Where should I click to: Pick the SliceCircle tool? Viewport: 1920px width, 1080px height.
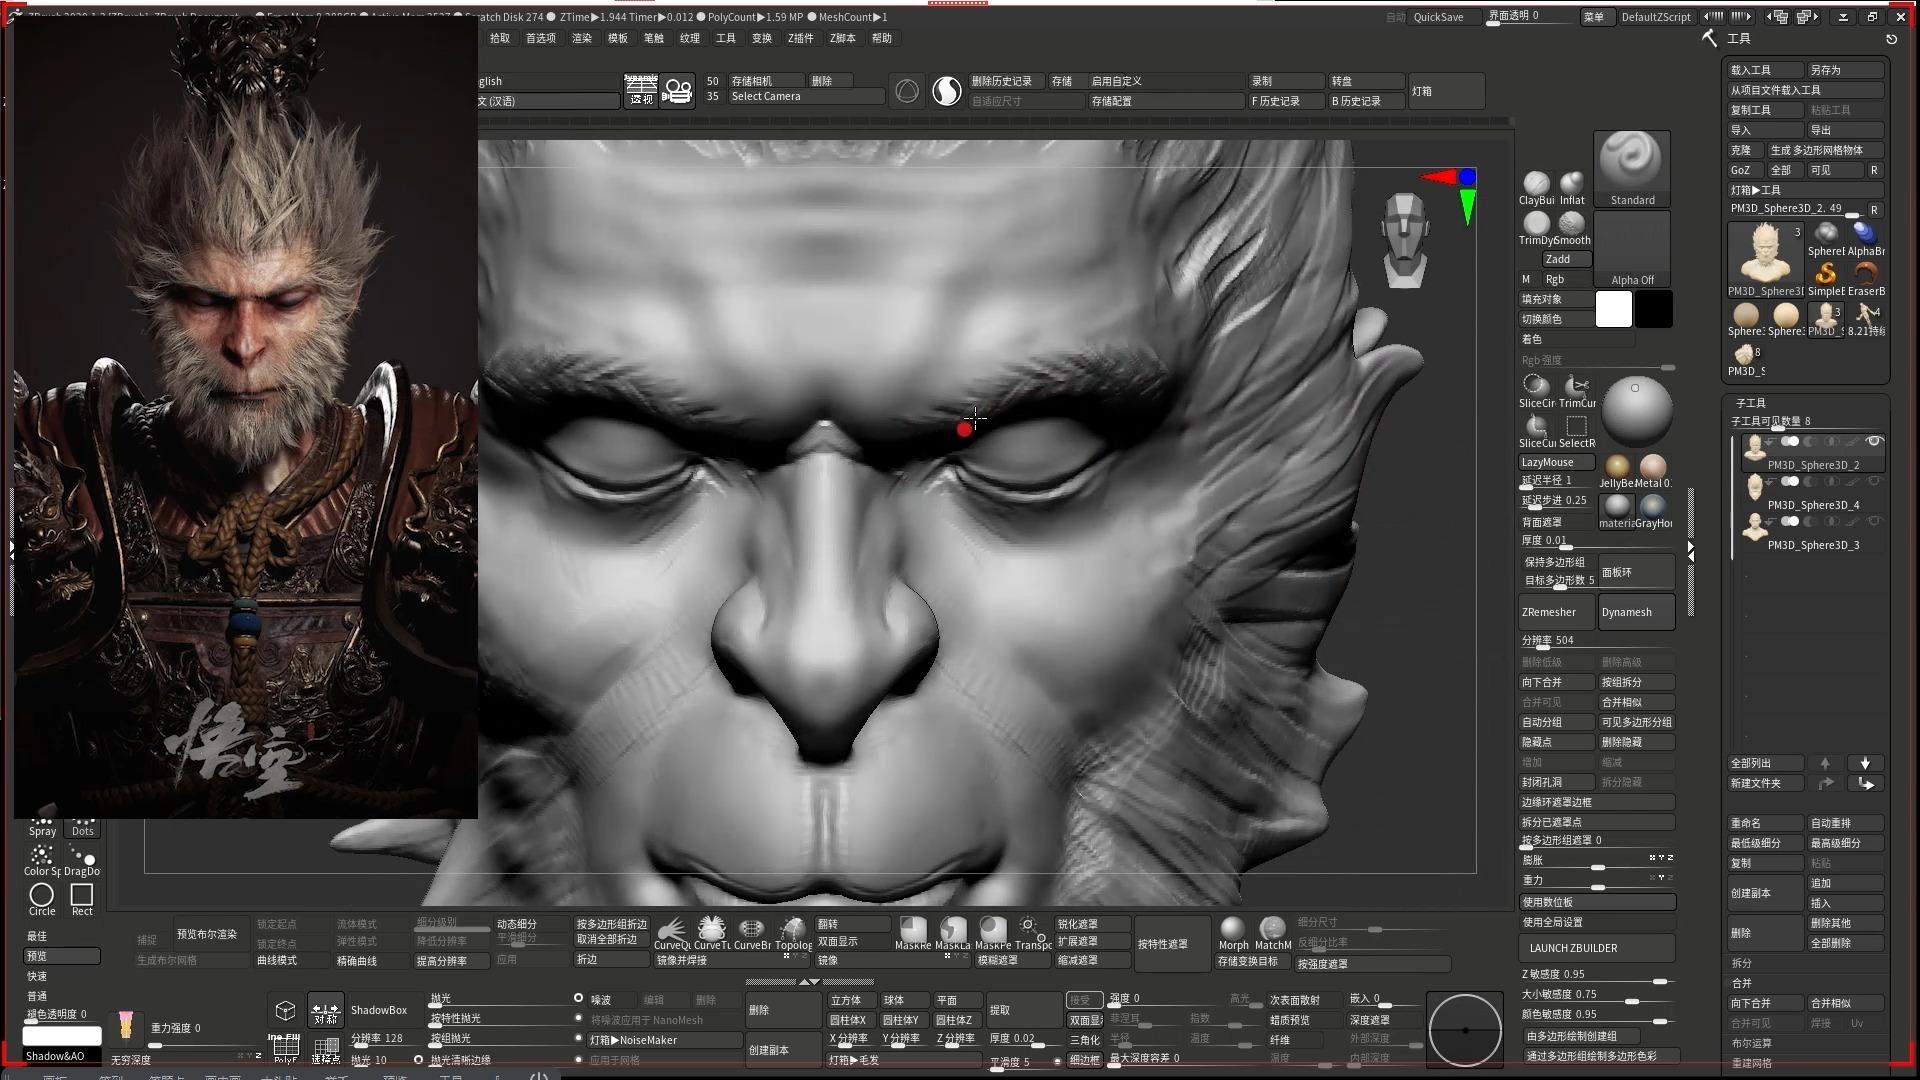point(1535,385)
